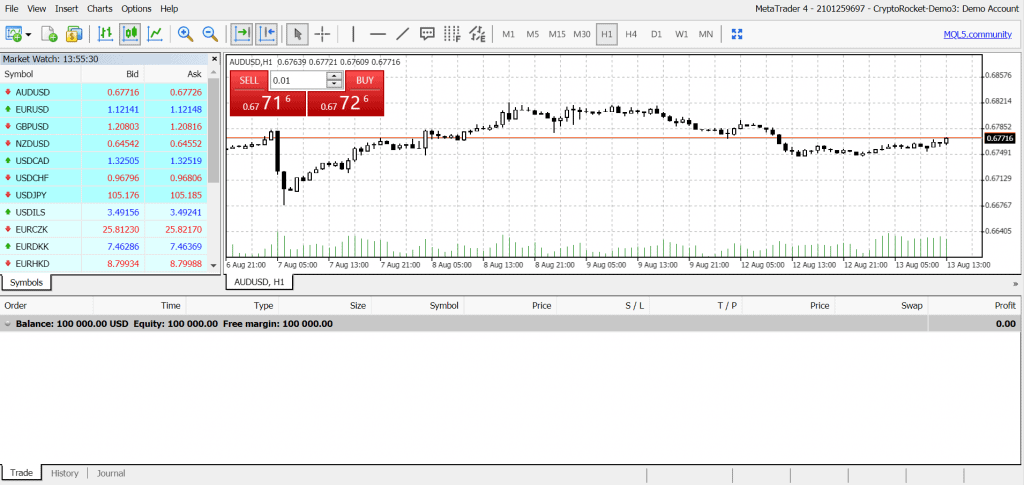Click Market Watch scrollbar down arrow
The width and height of the screenshot is (1024, 485).
(214, 266)
